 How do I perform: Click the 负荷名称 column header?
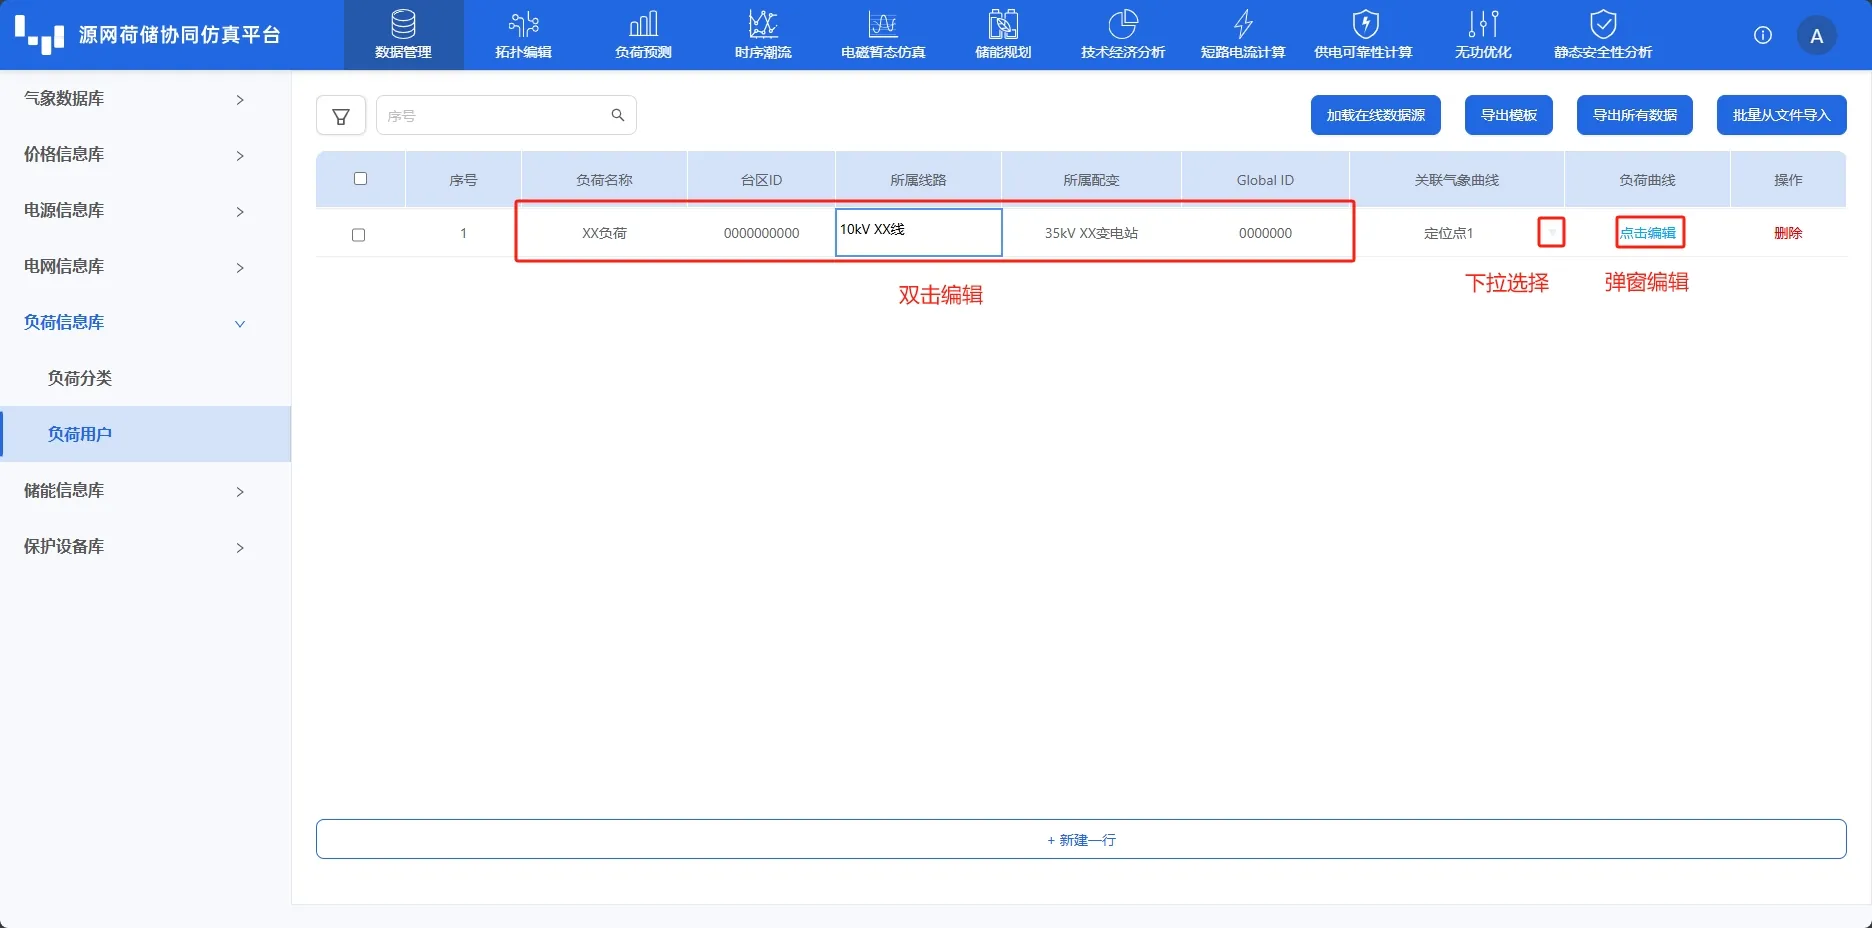[x=604, y=180]
